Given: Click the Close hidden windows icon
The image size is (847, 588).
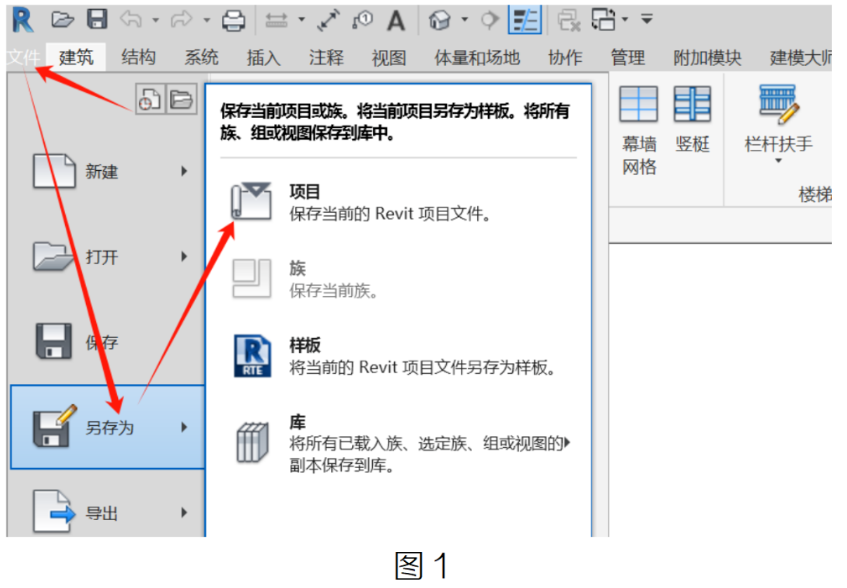Looking at the screenshot, I should coord(569,21).
